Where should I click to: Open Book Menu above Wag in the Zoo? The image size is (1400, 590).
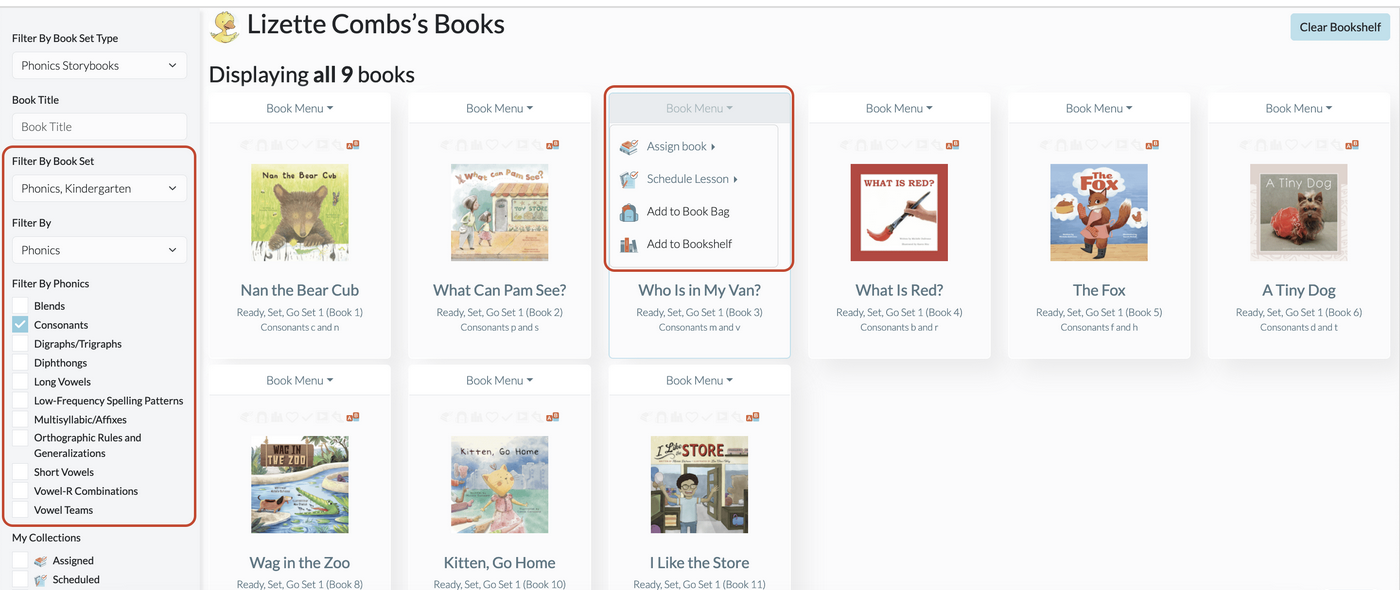click(x=299, y=380)
